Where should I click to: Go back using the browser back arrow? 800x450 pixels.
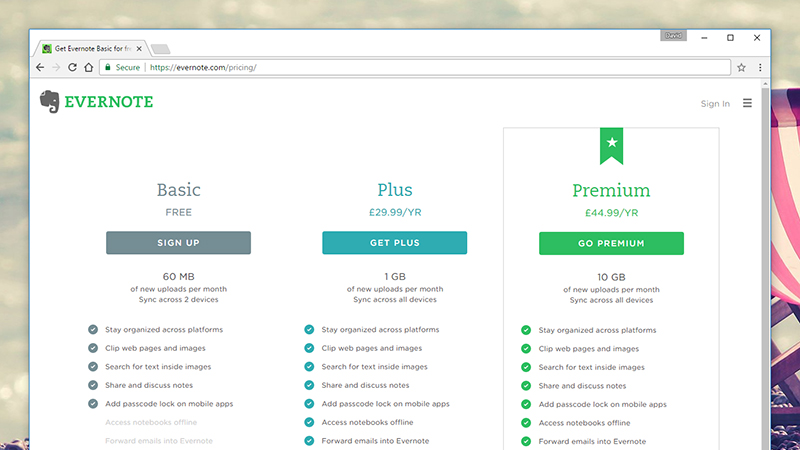coord(40,67)
